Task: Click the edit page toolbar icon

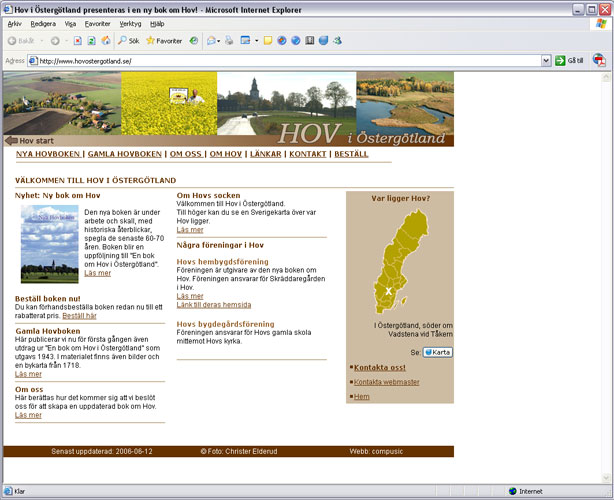Action: tap(246, 41)
